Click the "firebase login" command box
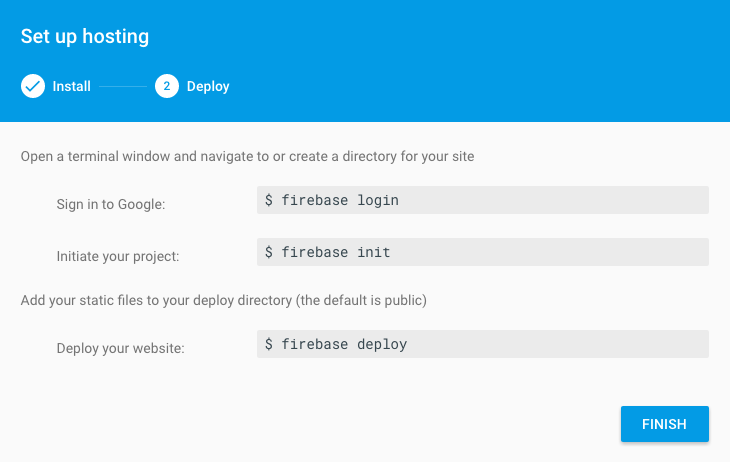Screen dimensions: 730x462 [482, 200]
